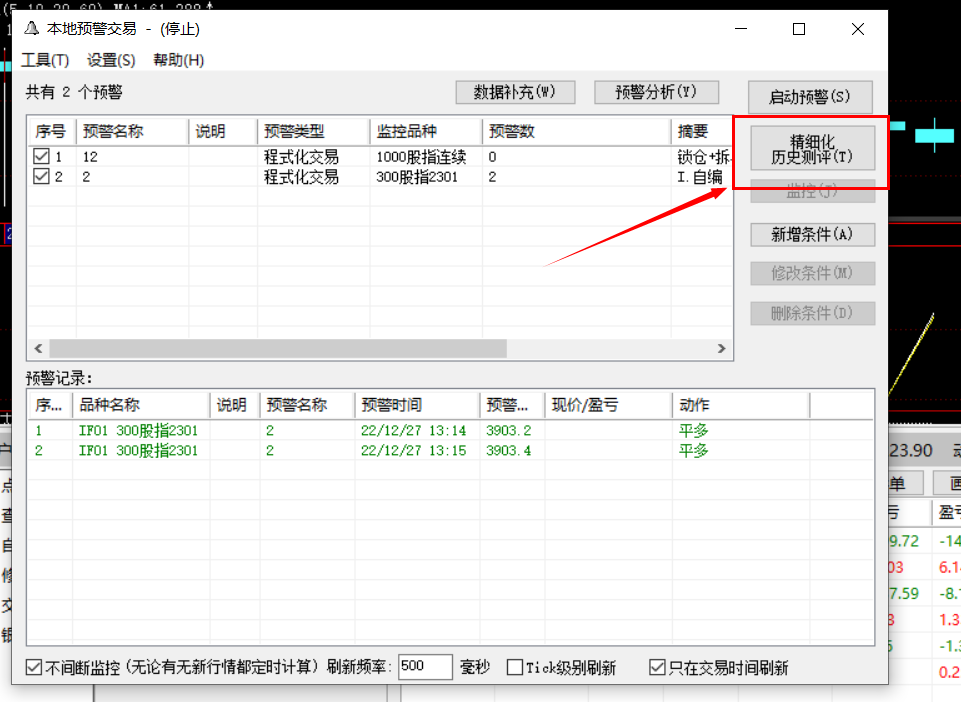This screenshot has height=702, width=961.
Task: Enable Tick级别刷新 checkbox
Action: 515,668
